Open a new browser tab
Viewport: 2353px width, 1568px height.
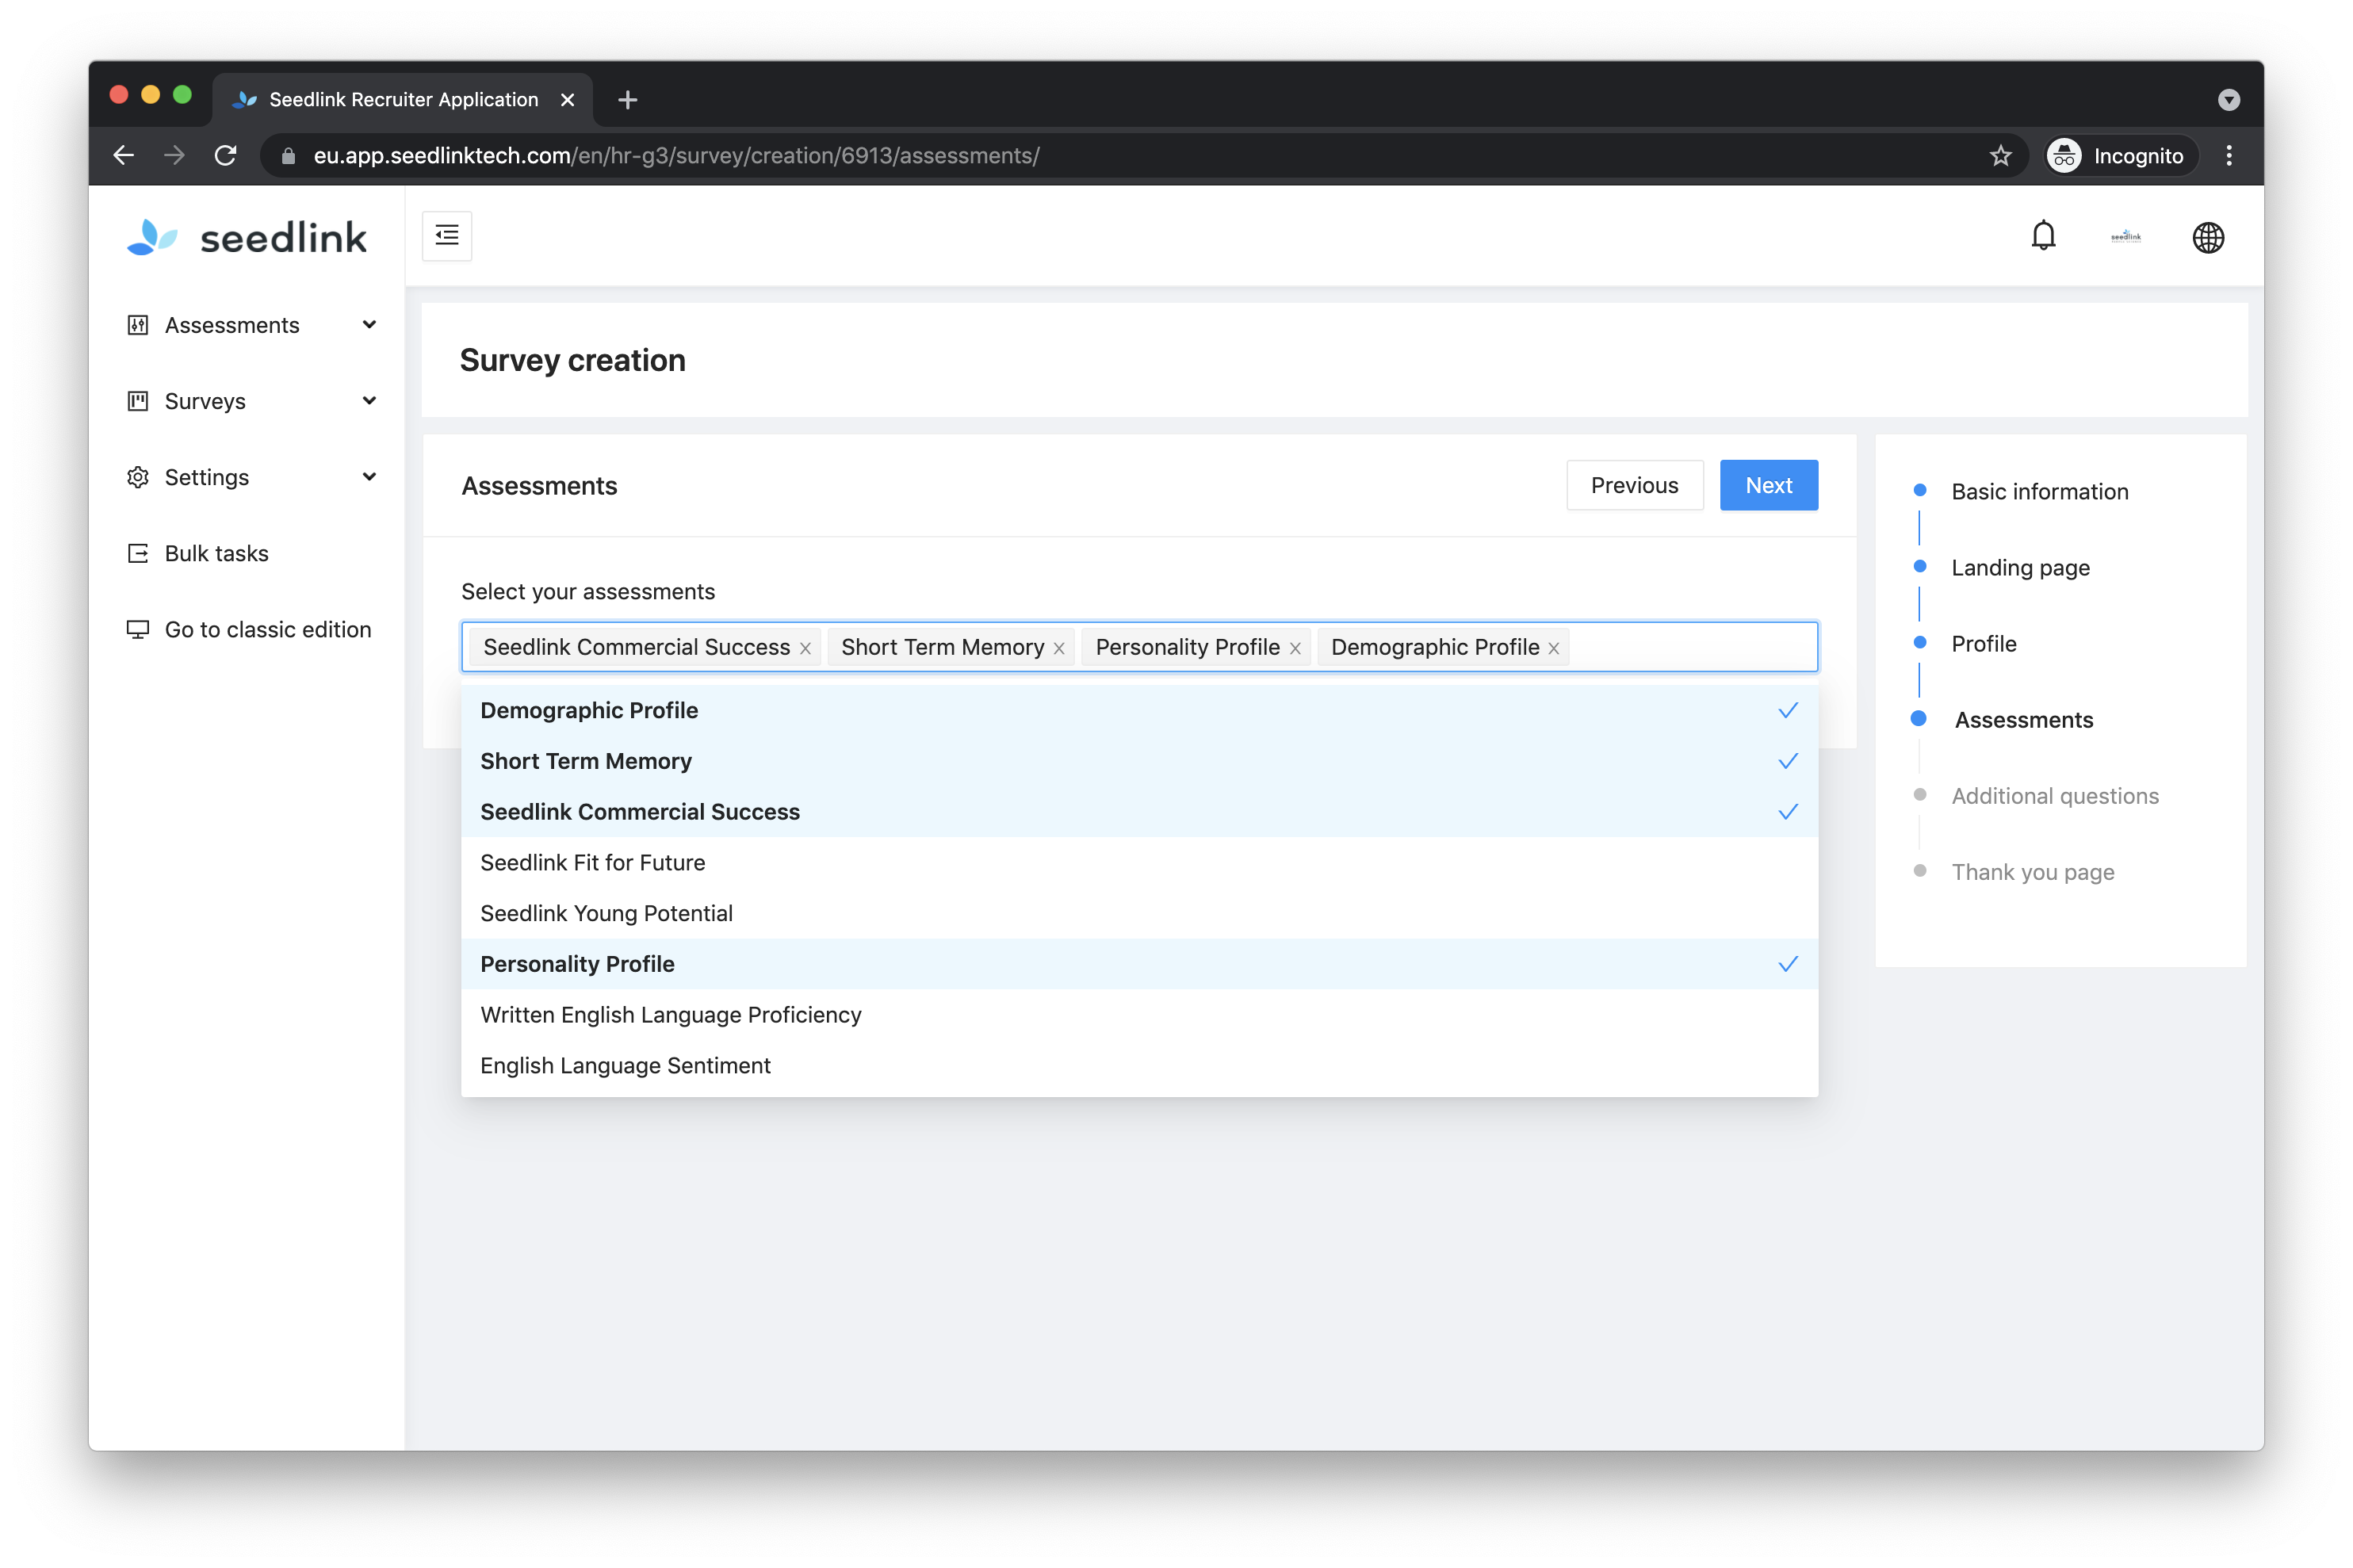pos(628,99)
